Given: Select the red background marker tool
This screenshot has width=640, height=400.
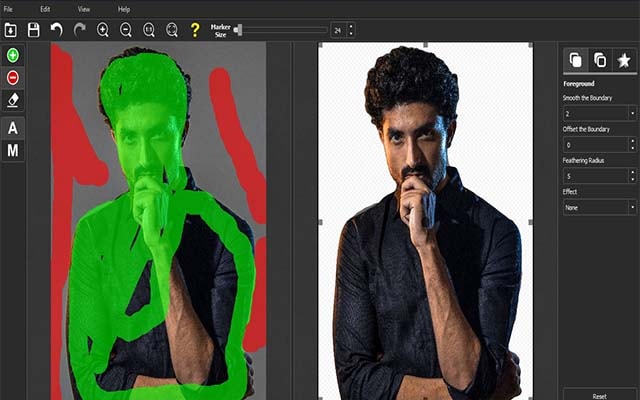Looking at the screenshot, I should coord(13,78).
